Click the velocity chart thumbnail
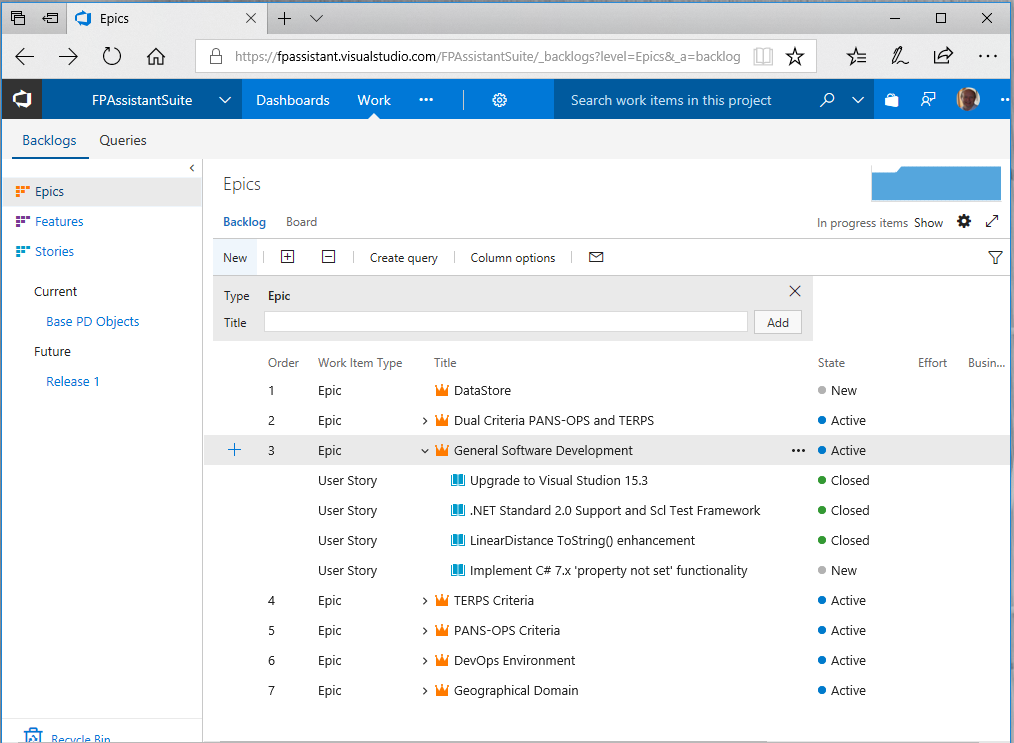Screen dimensions: 1014x743 point(936,185)
